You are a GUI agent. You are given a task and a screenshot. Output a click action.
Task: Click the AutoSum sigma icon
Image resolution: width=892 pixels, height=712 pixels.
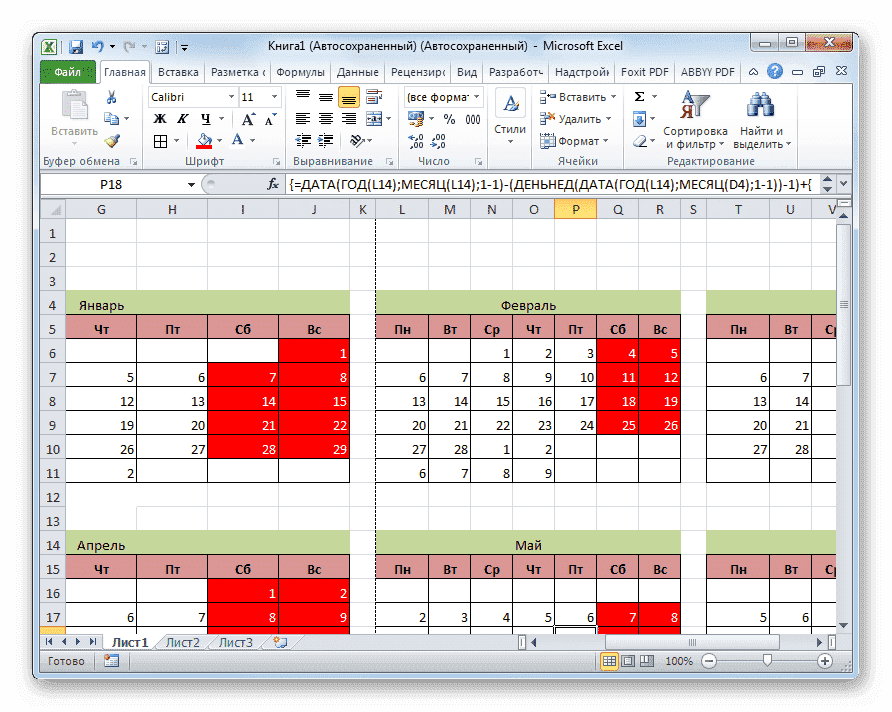[639, 97]
